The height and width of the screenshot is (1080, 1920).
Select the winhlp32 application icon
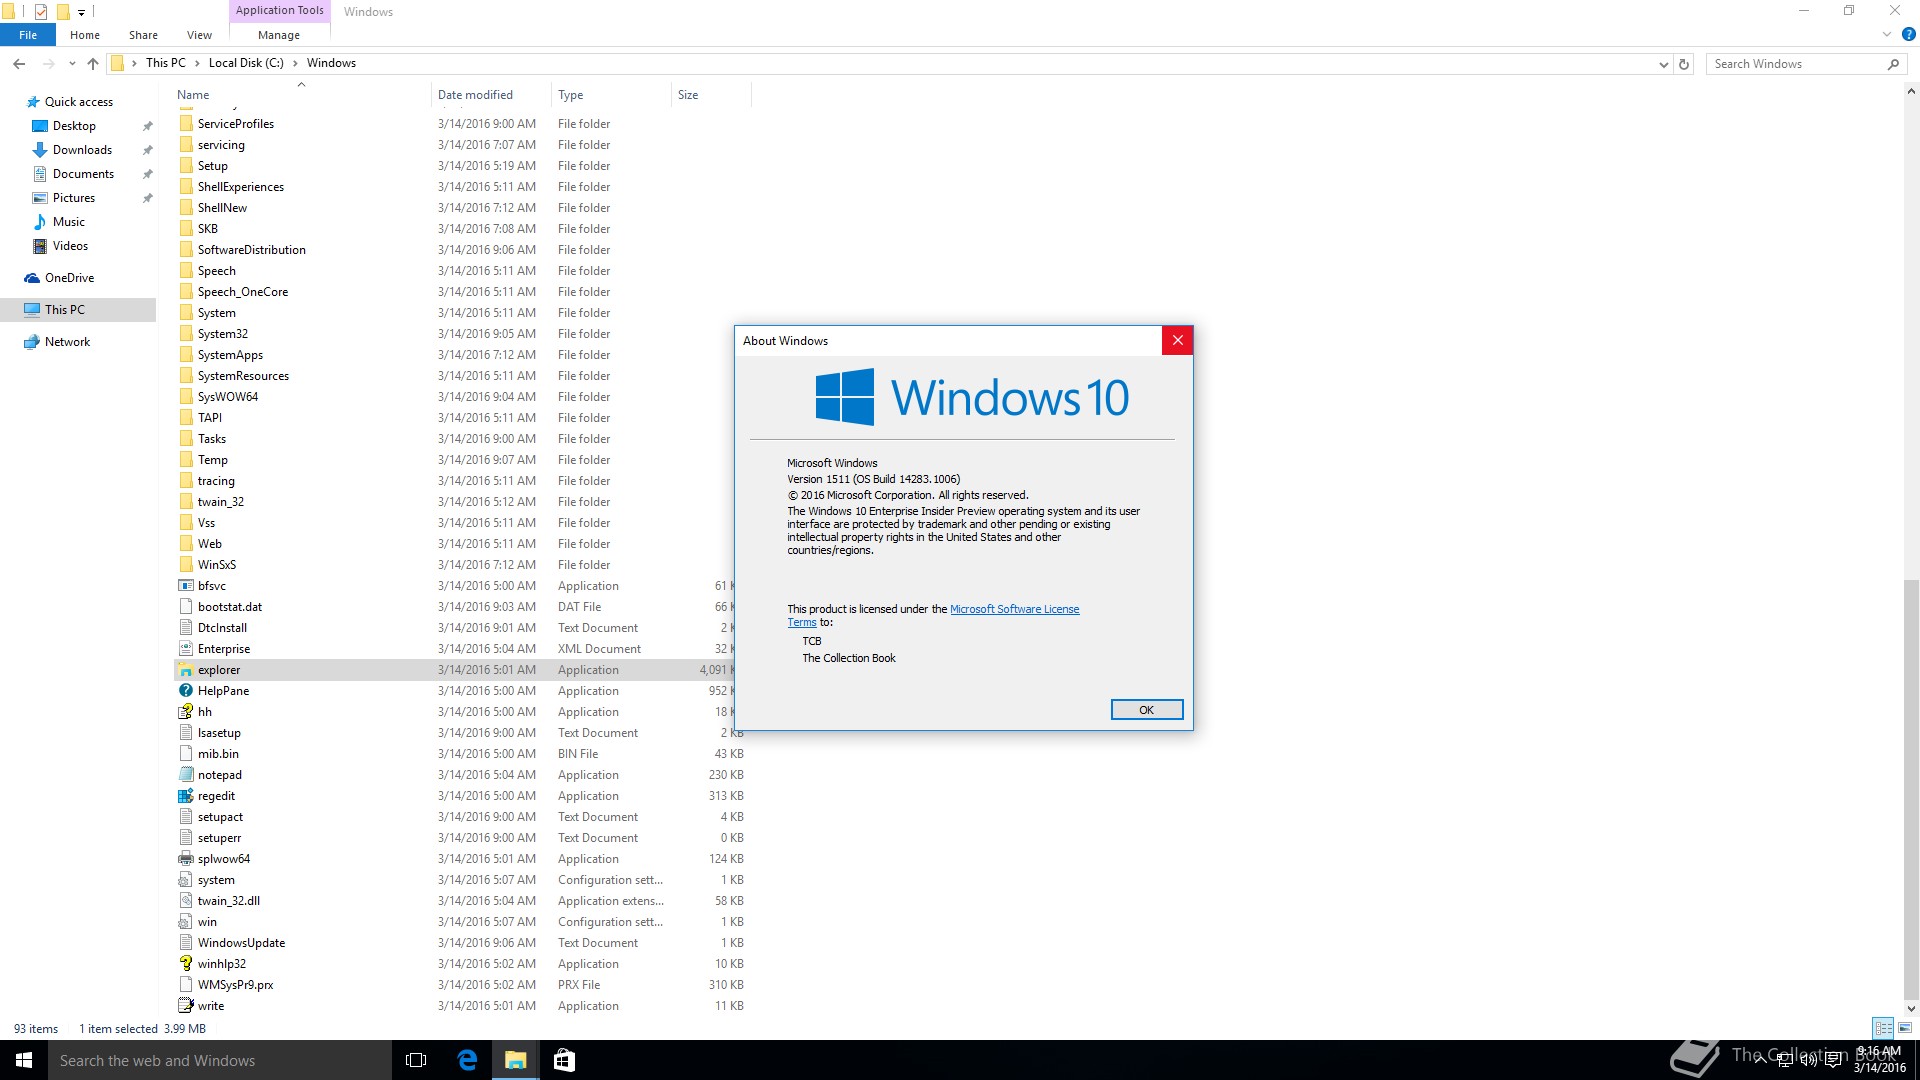pos(185,964)
